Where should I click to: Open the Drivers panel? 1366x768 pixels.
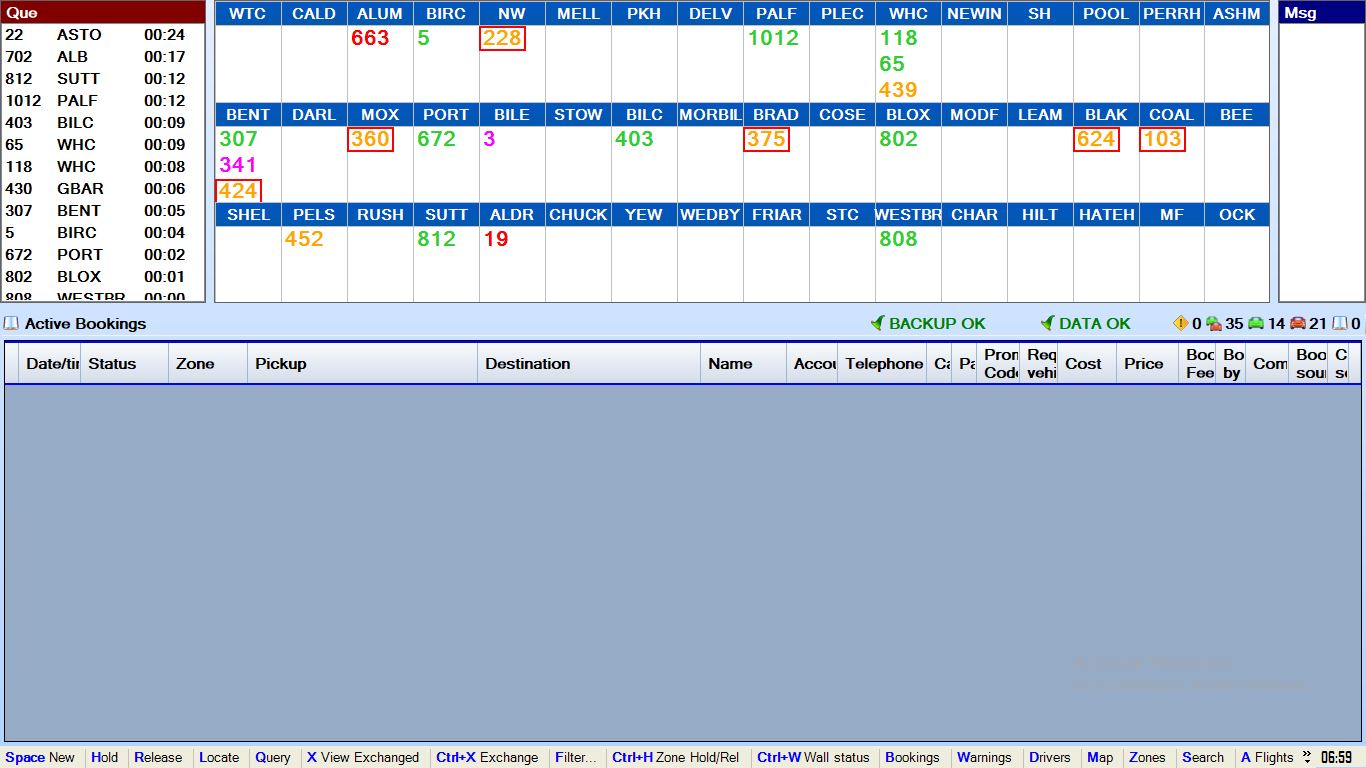click(x=1050, y=758)
